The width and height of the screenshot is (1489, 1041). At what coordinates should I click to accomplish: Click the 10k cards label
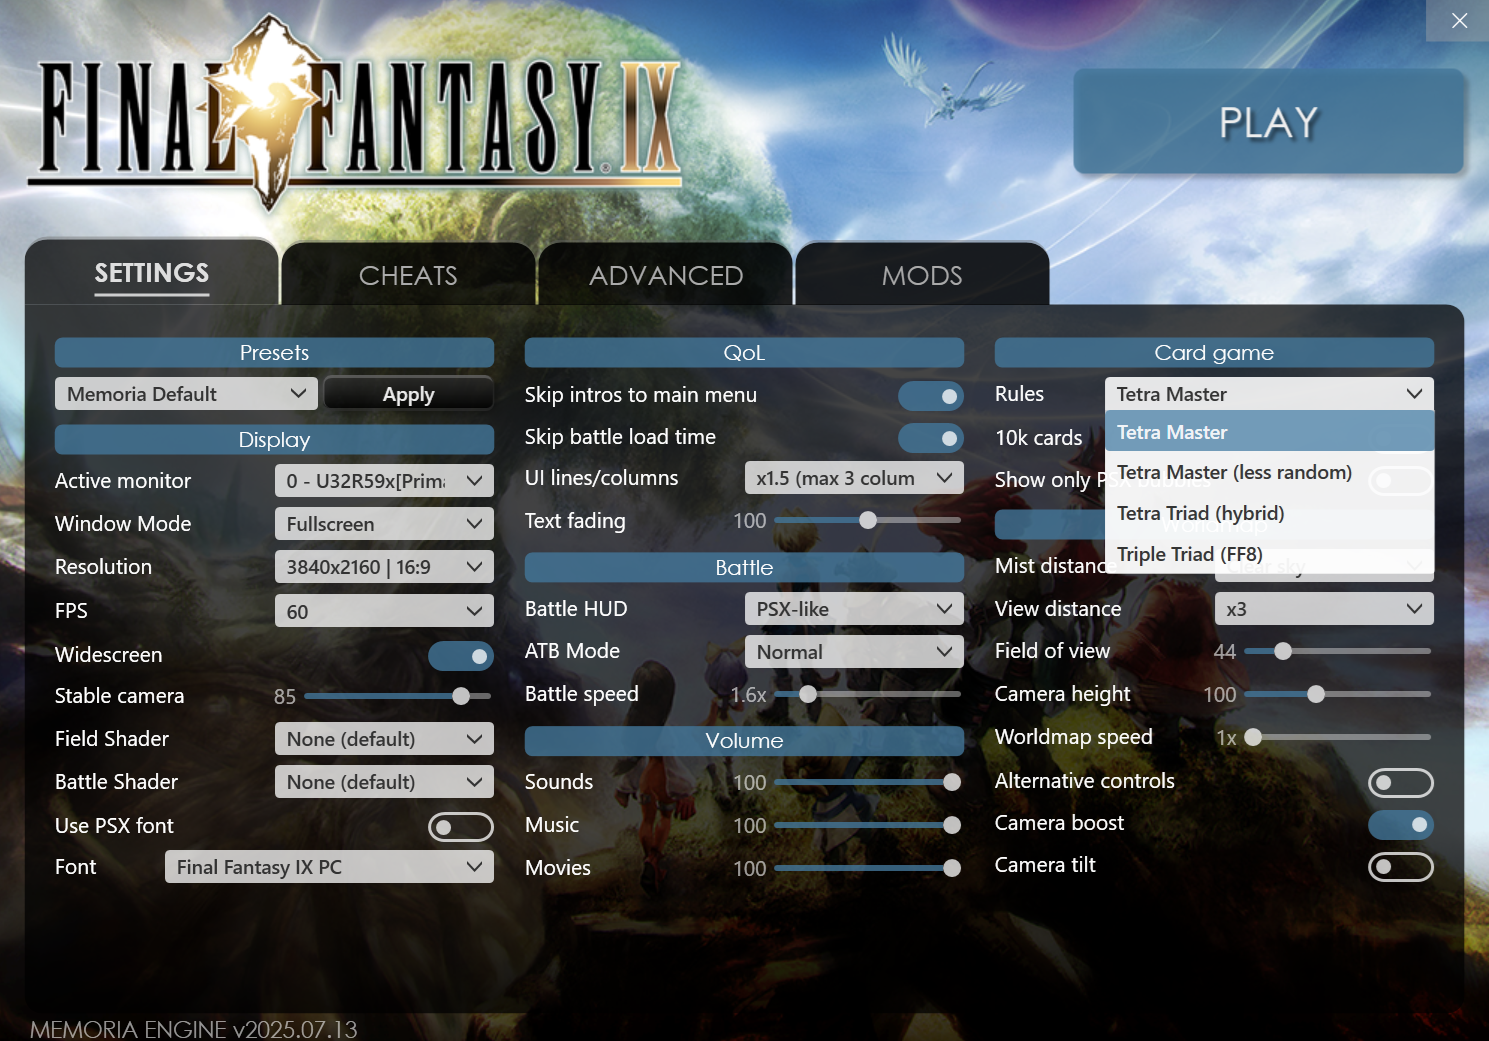click(x=1039, y=438)
